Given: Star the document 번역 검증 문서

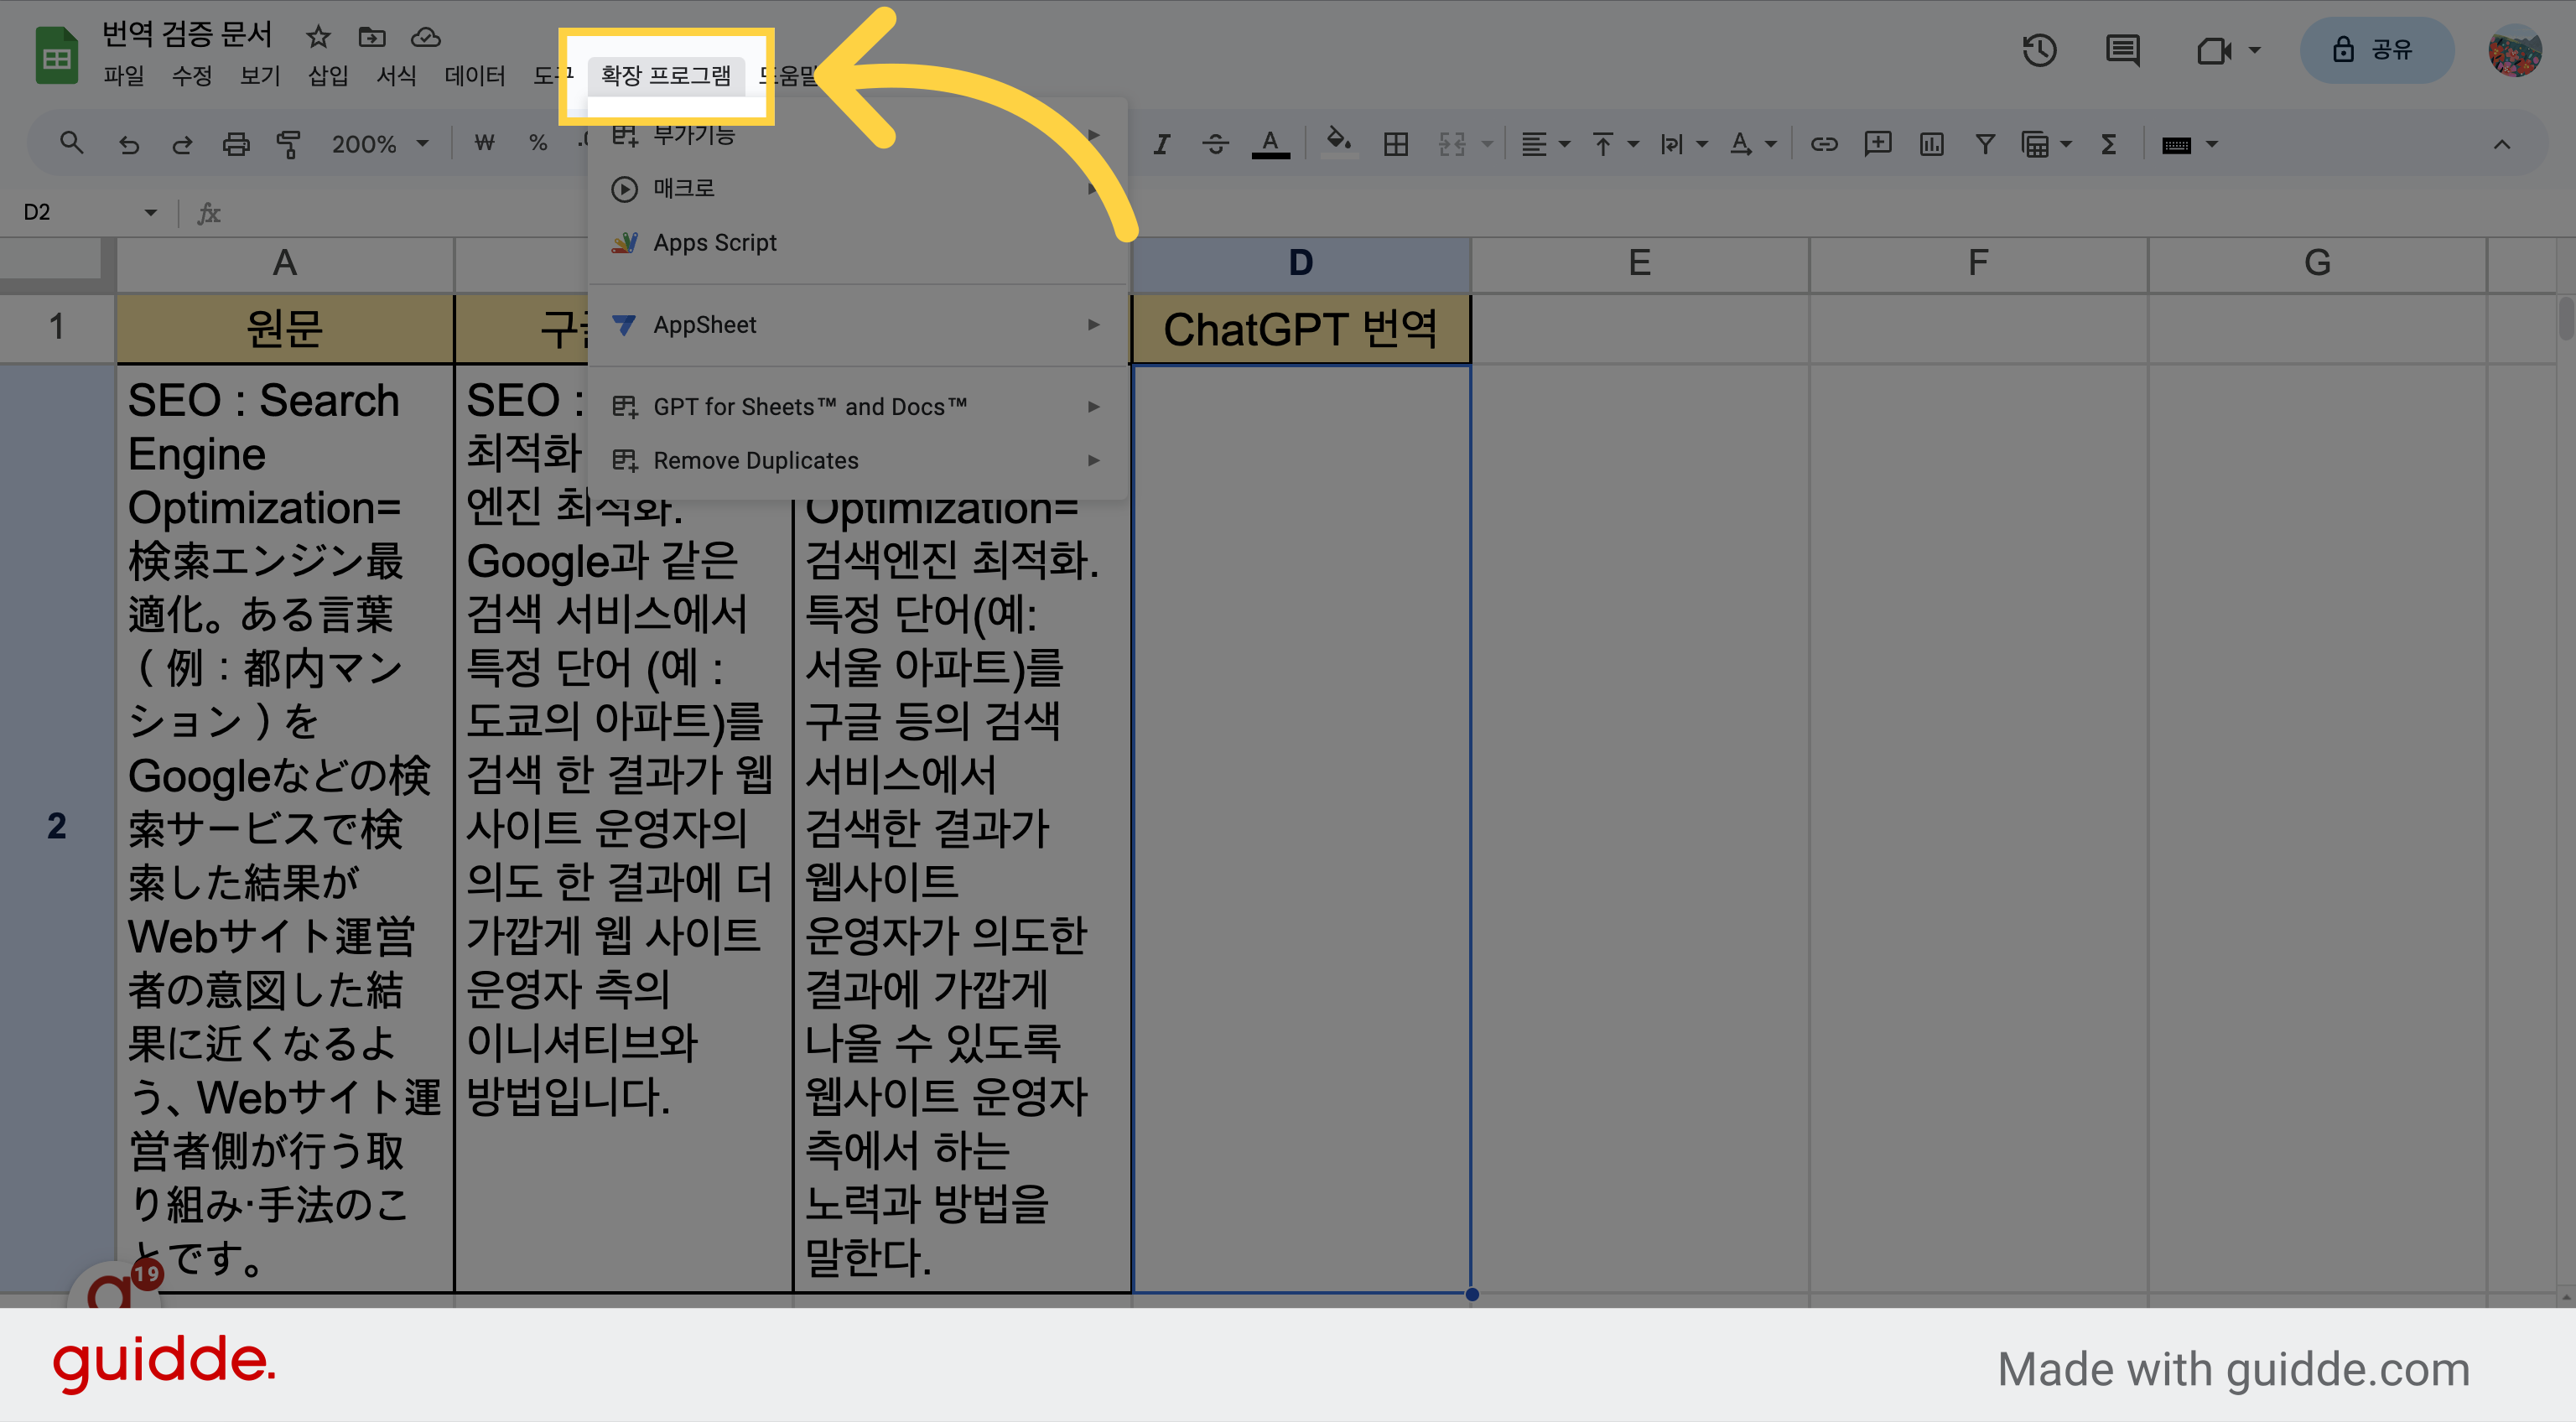Looking at the screenshot, I should [318, 37].
